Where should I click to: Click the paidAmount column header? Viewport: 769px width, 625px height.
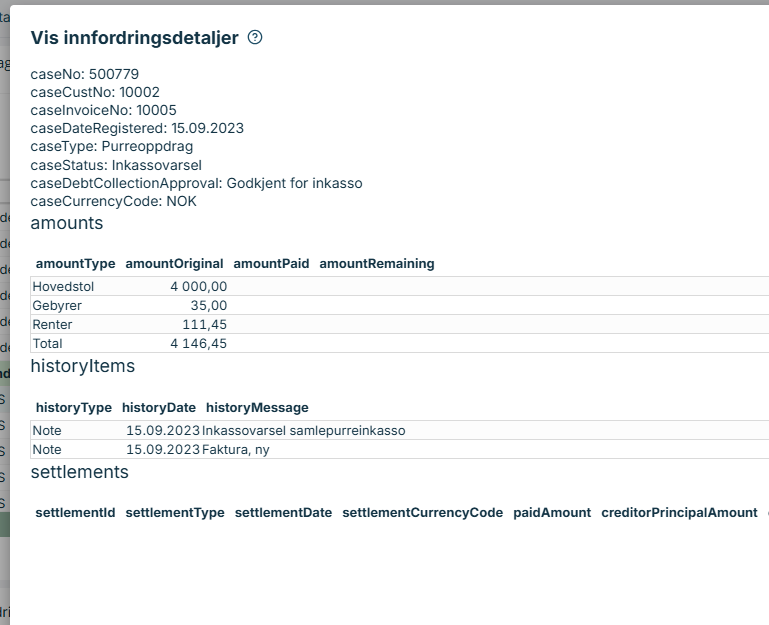pos(552,513)
